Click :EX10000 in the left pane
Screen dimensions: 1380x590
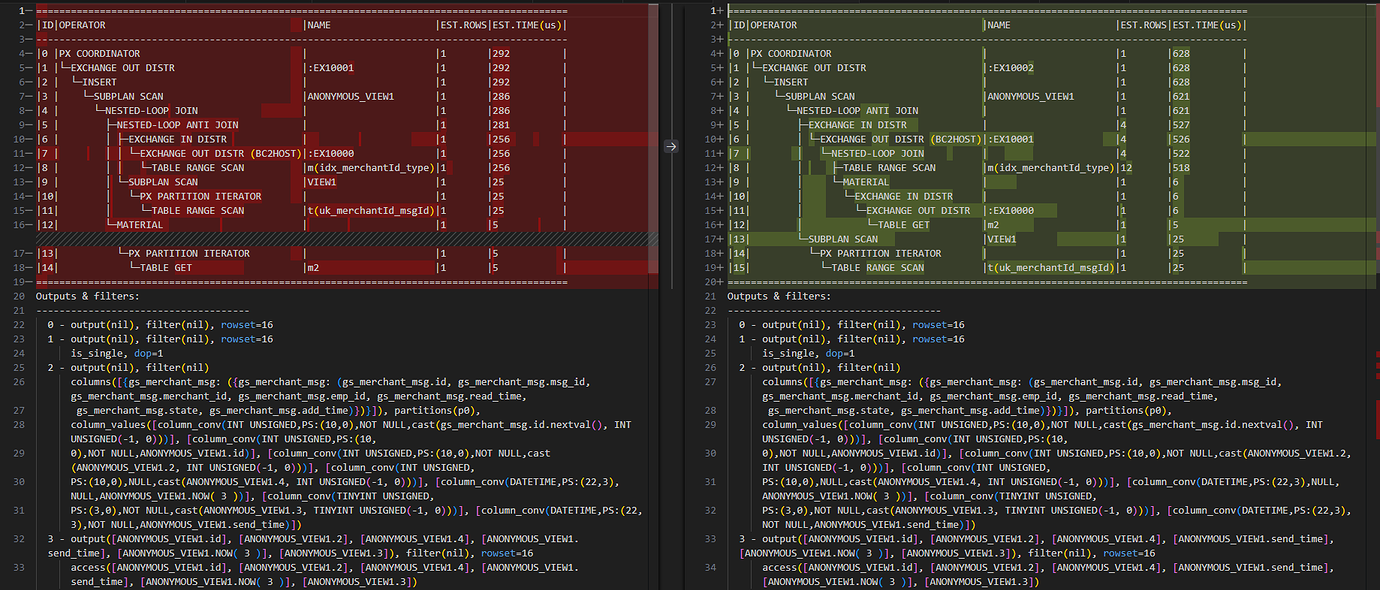point(330,154)
